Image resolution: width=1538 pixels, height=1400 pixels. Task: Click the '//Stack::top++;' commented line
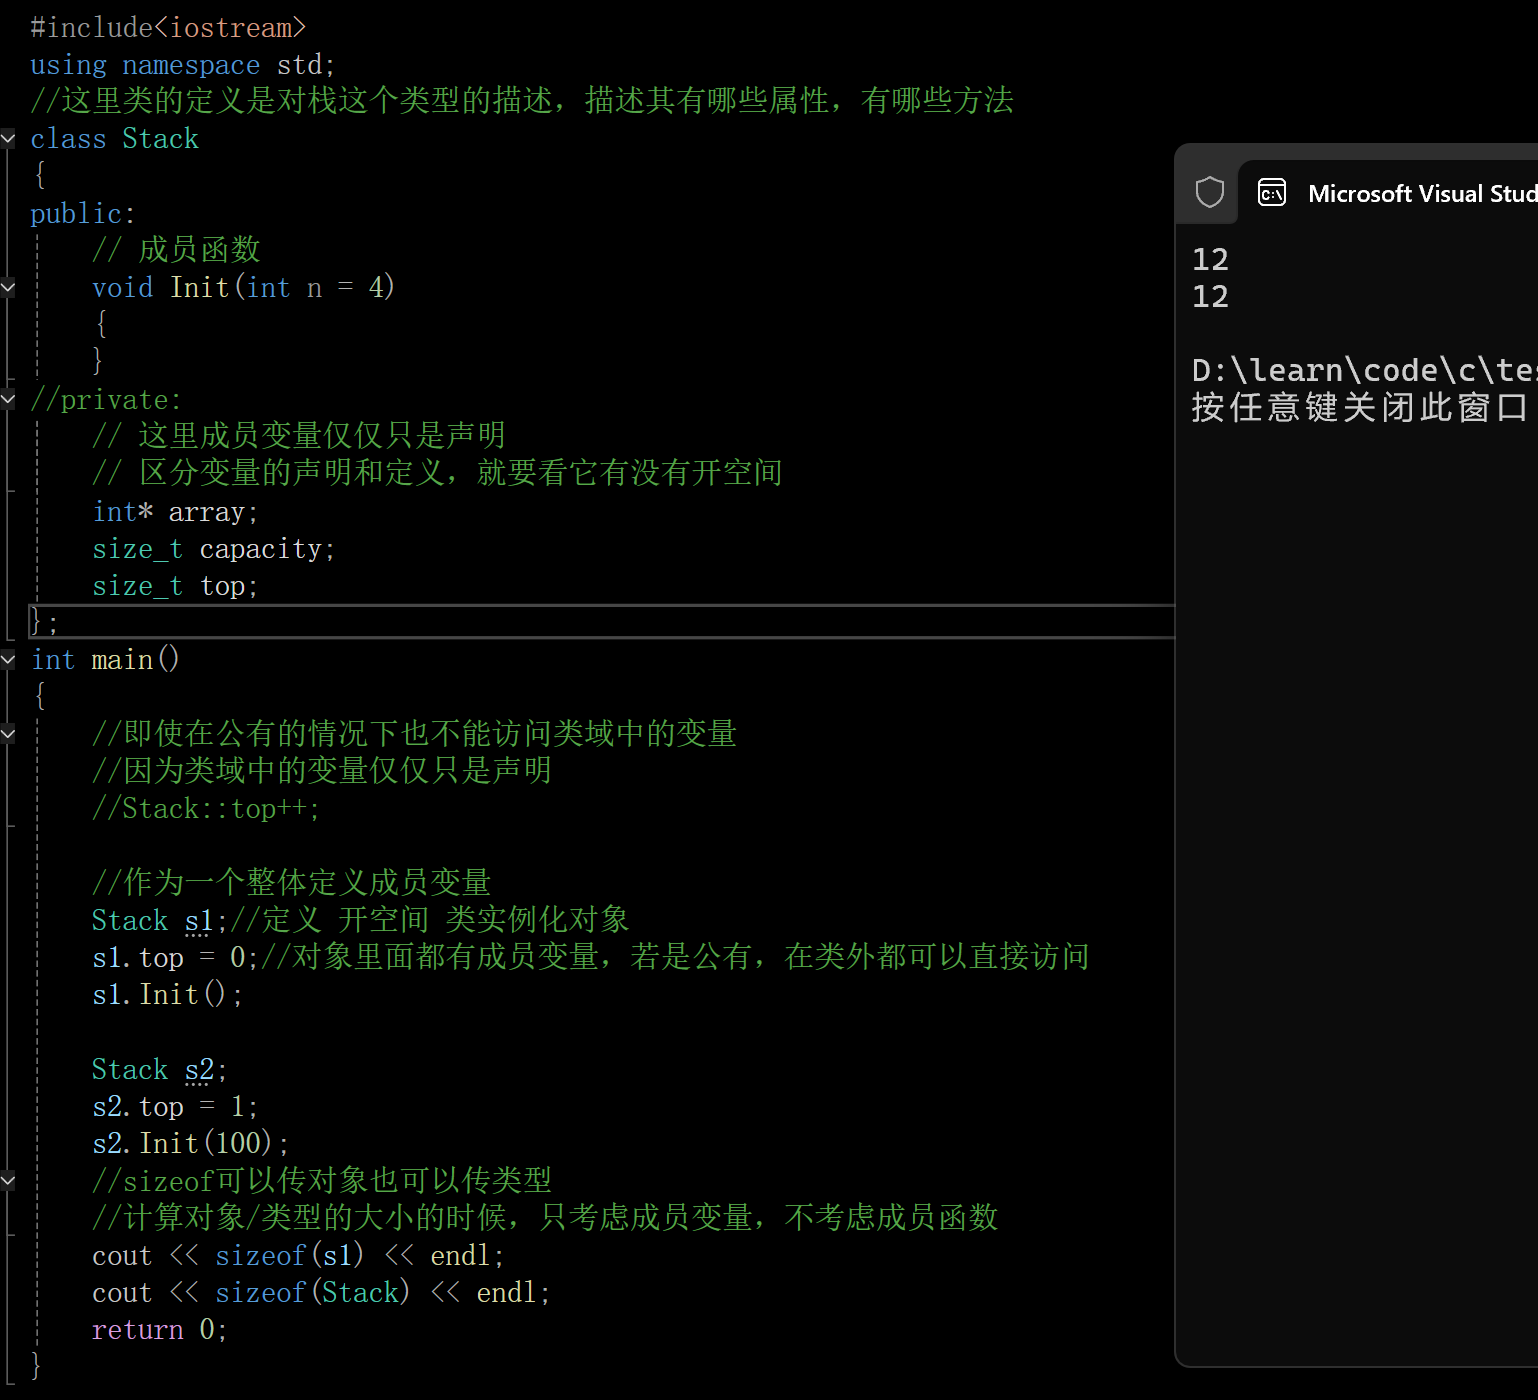[206, 809]
